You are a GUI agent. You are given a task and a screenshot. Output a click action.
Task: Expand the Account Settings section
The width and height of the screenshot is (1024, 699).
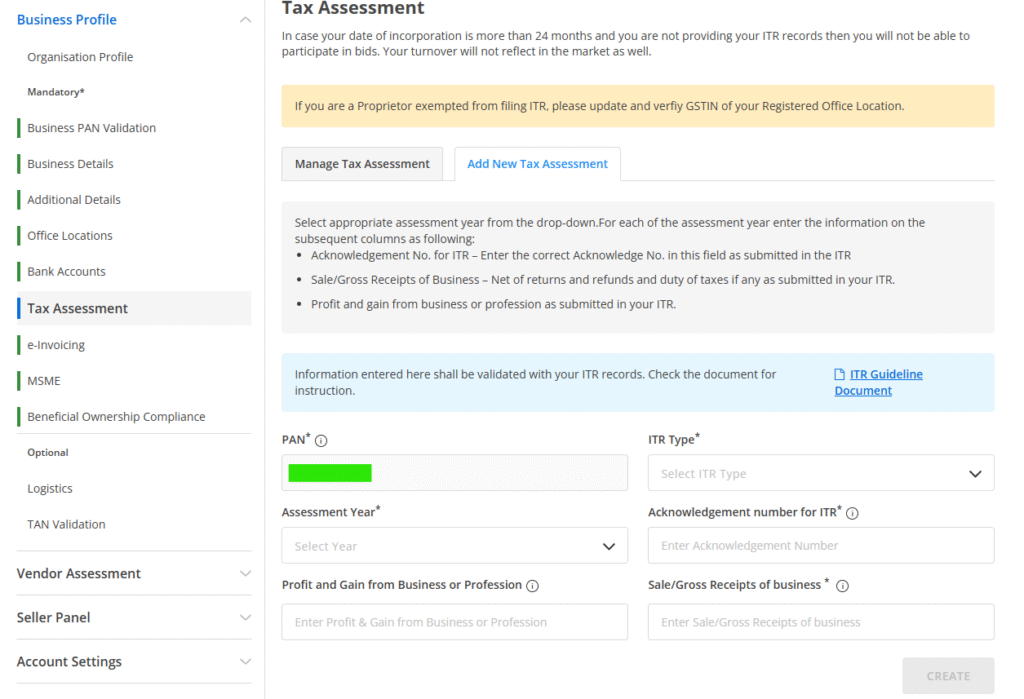click(x=245, y=662)
